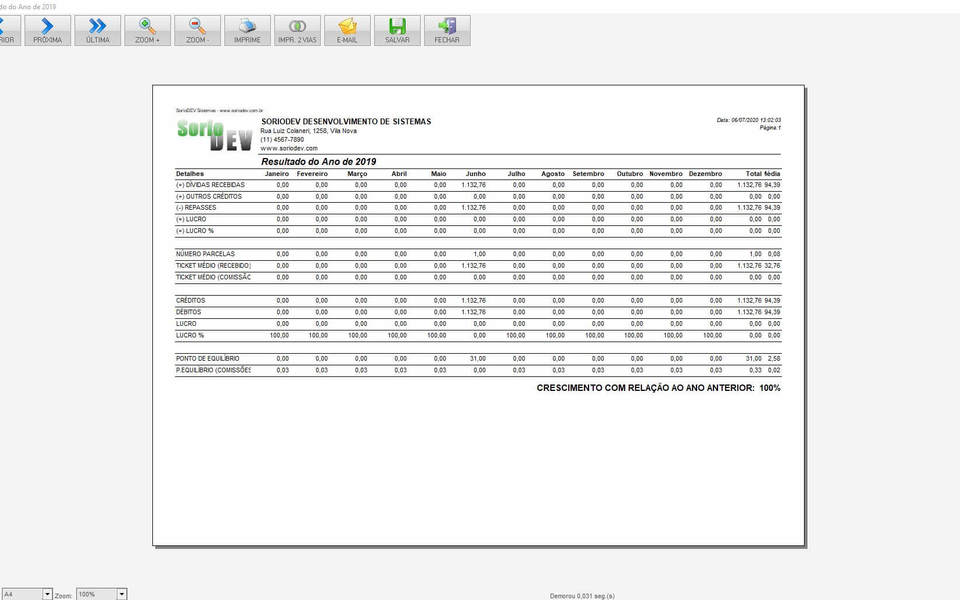Select the PONTO DE EQUILÍBRIO row label

(208, 358)
